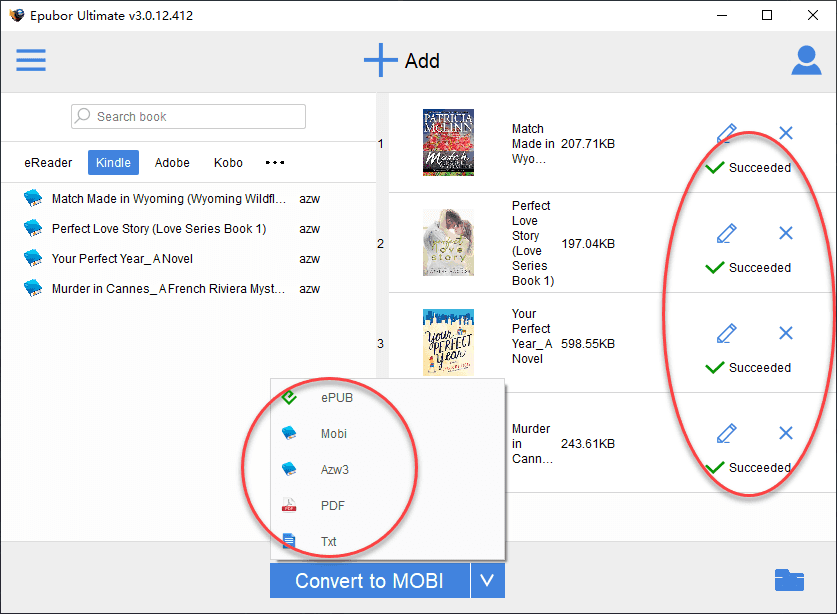
Task: Click Succeeded status for Perfect Love Story
Action: [x=748, y=267]
